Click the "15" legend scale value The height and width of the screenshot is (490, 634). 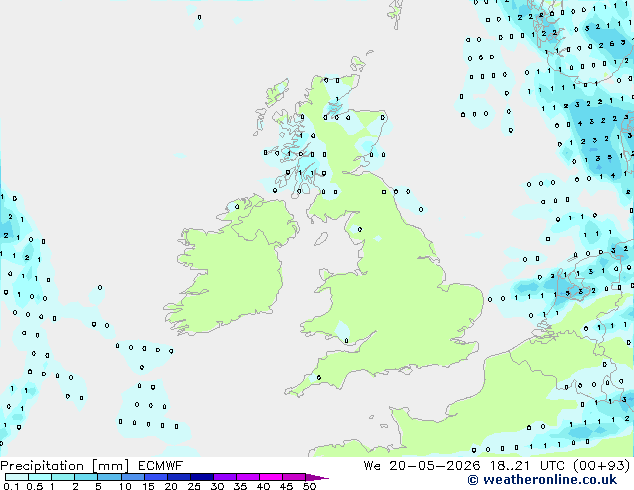click(148, 486)
